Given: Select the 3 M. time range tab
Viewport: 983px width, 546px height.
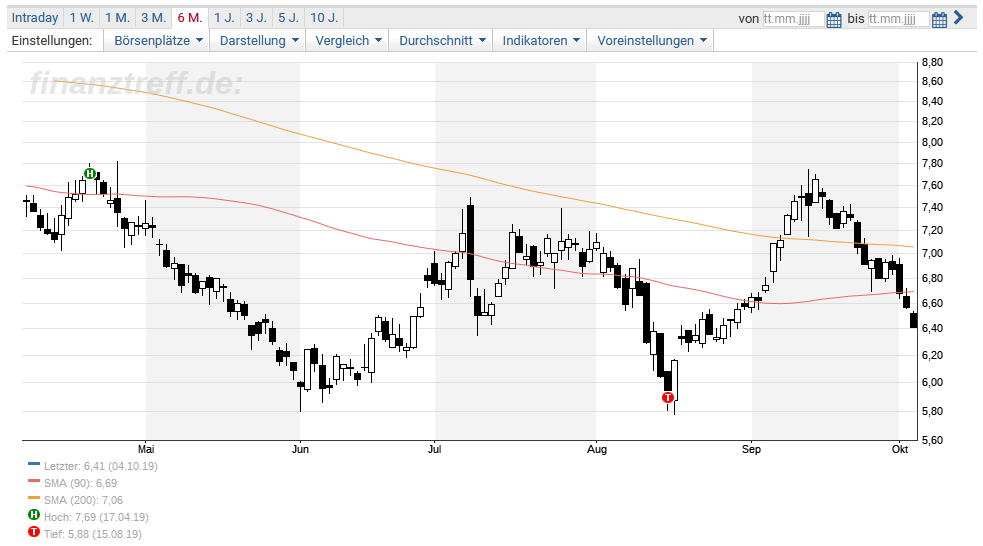Looking at the screenshot, I should 154,18.
